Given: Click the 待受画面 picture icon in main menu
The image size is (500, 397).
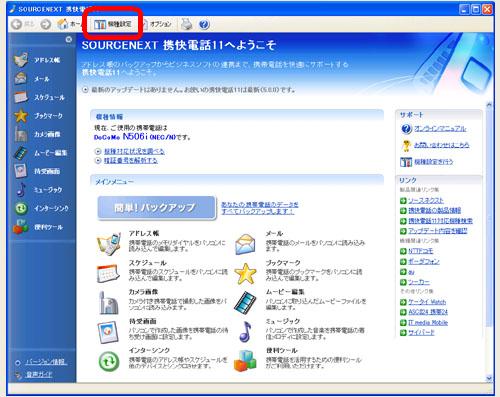Looking at the screenshot, I should tap(108, 332).
